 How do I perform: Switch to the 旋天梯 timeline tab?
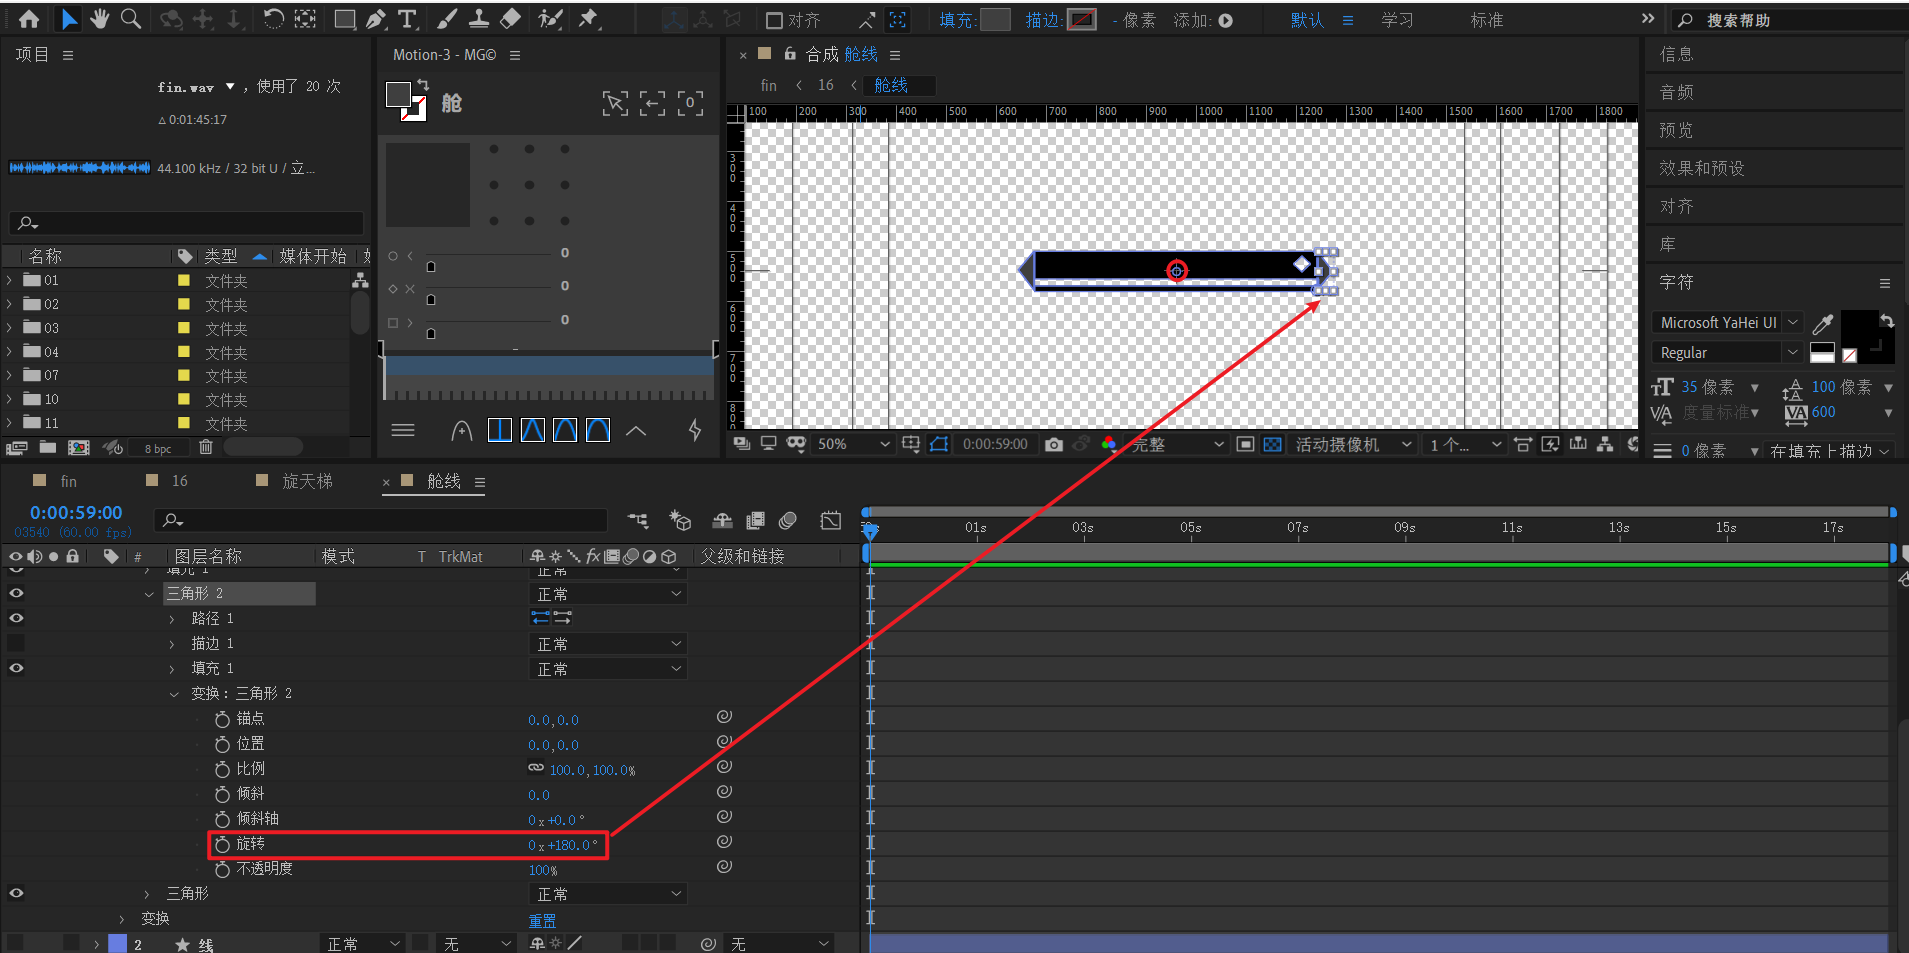pyautogui.click(x=307, y=481)
